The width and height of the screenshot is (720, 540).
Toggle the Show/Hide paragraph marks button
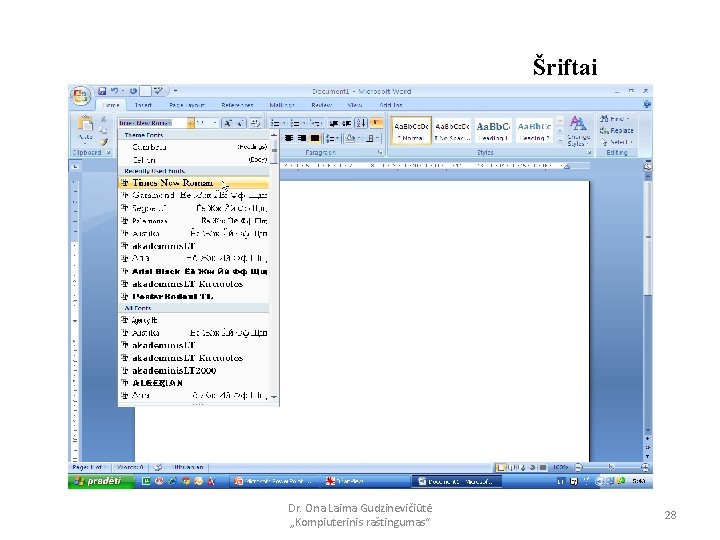point(376,123)
